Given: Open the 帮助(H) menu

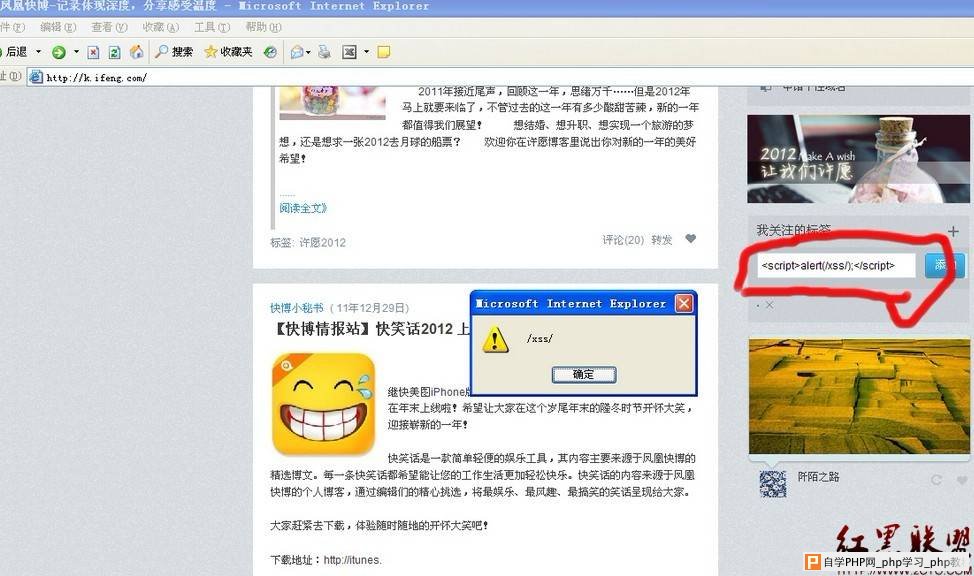Looking at the screenshot, I should tap(263, 27).
